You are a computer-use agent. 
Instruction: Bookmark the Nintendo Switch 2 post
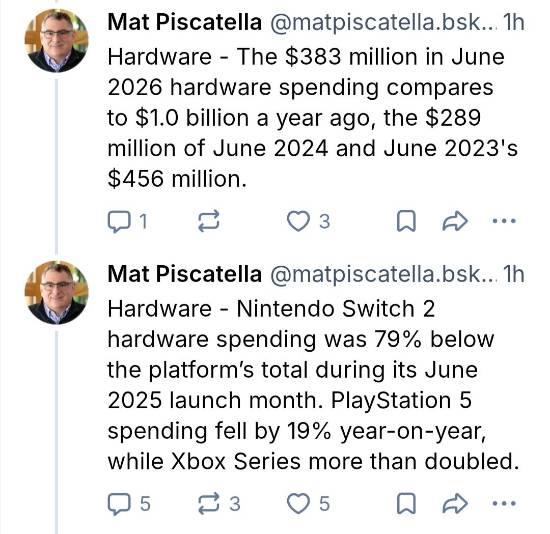(406, 504)
